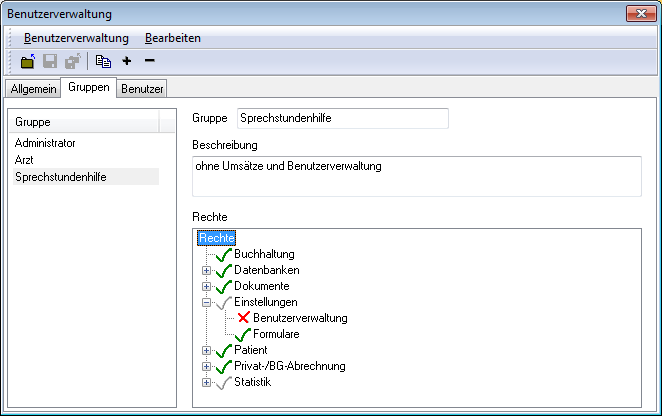Collapse the Einstellungen tree node
Image resolution: width=662 pixels, height=416 pixels.
point(207,302)
